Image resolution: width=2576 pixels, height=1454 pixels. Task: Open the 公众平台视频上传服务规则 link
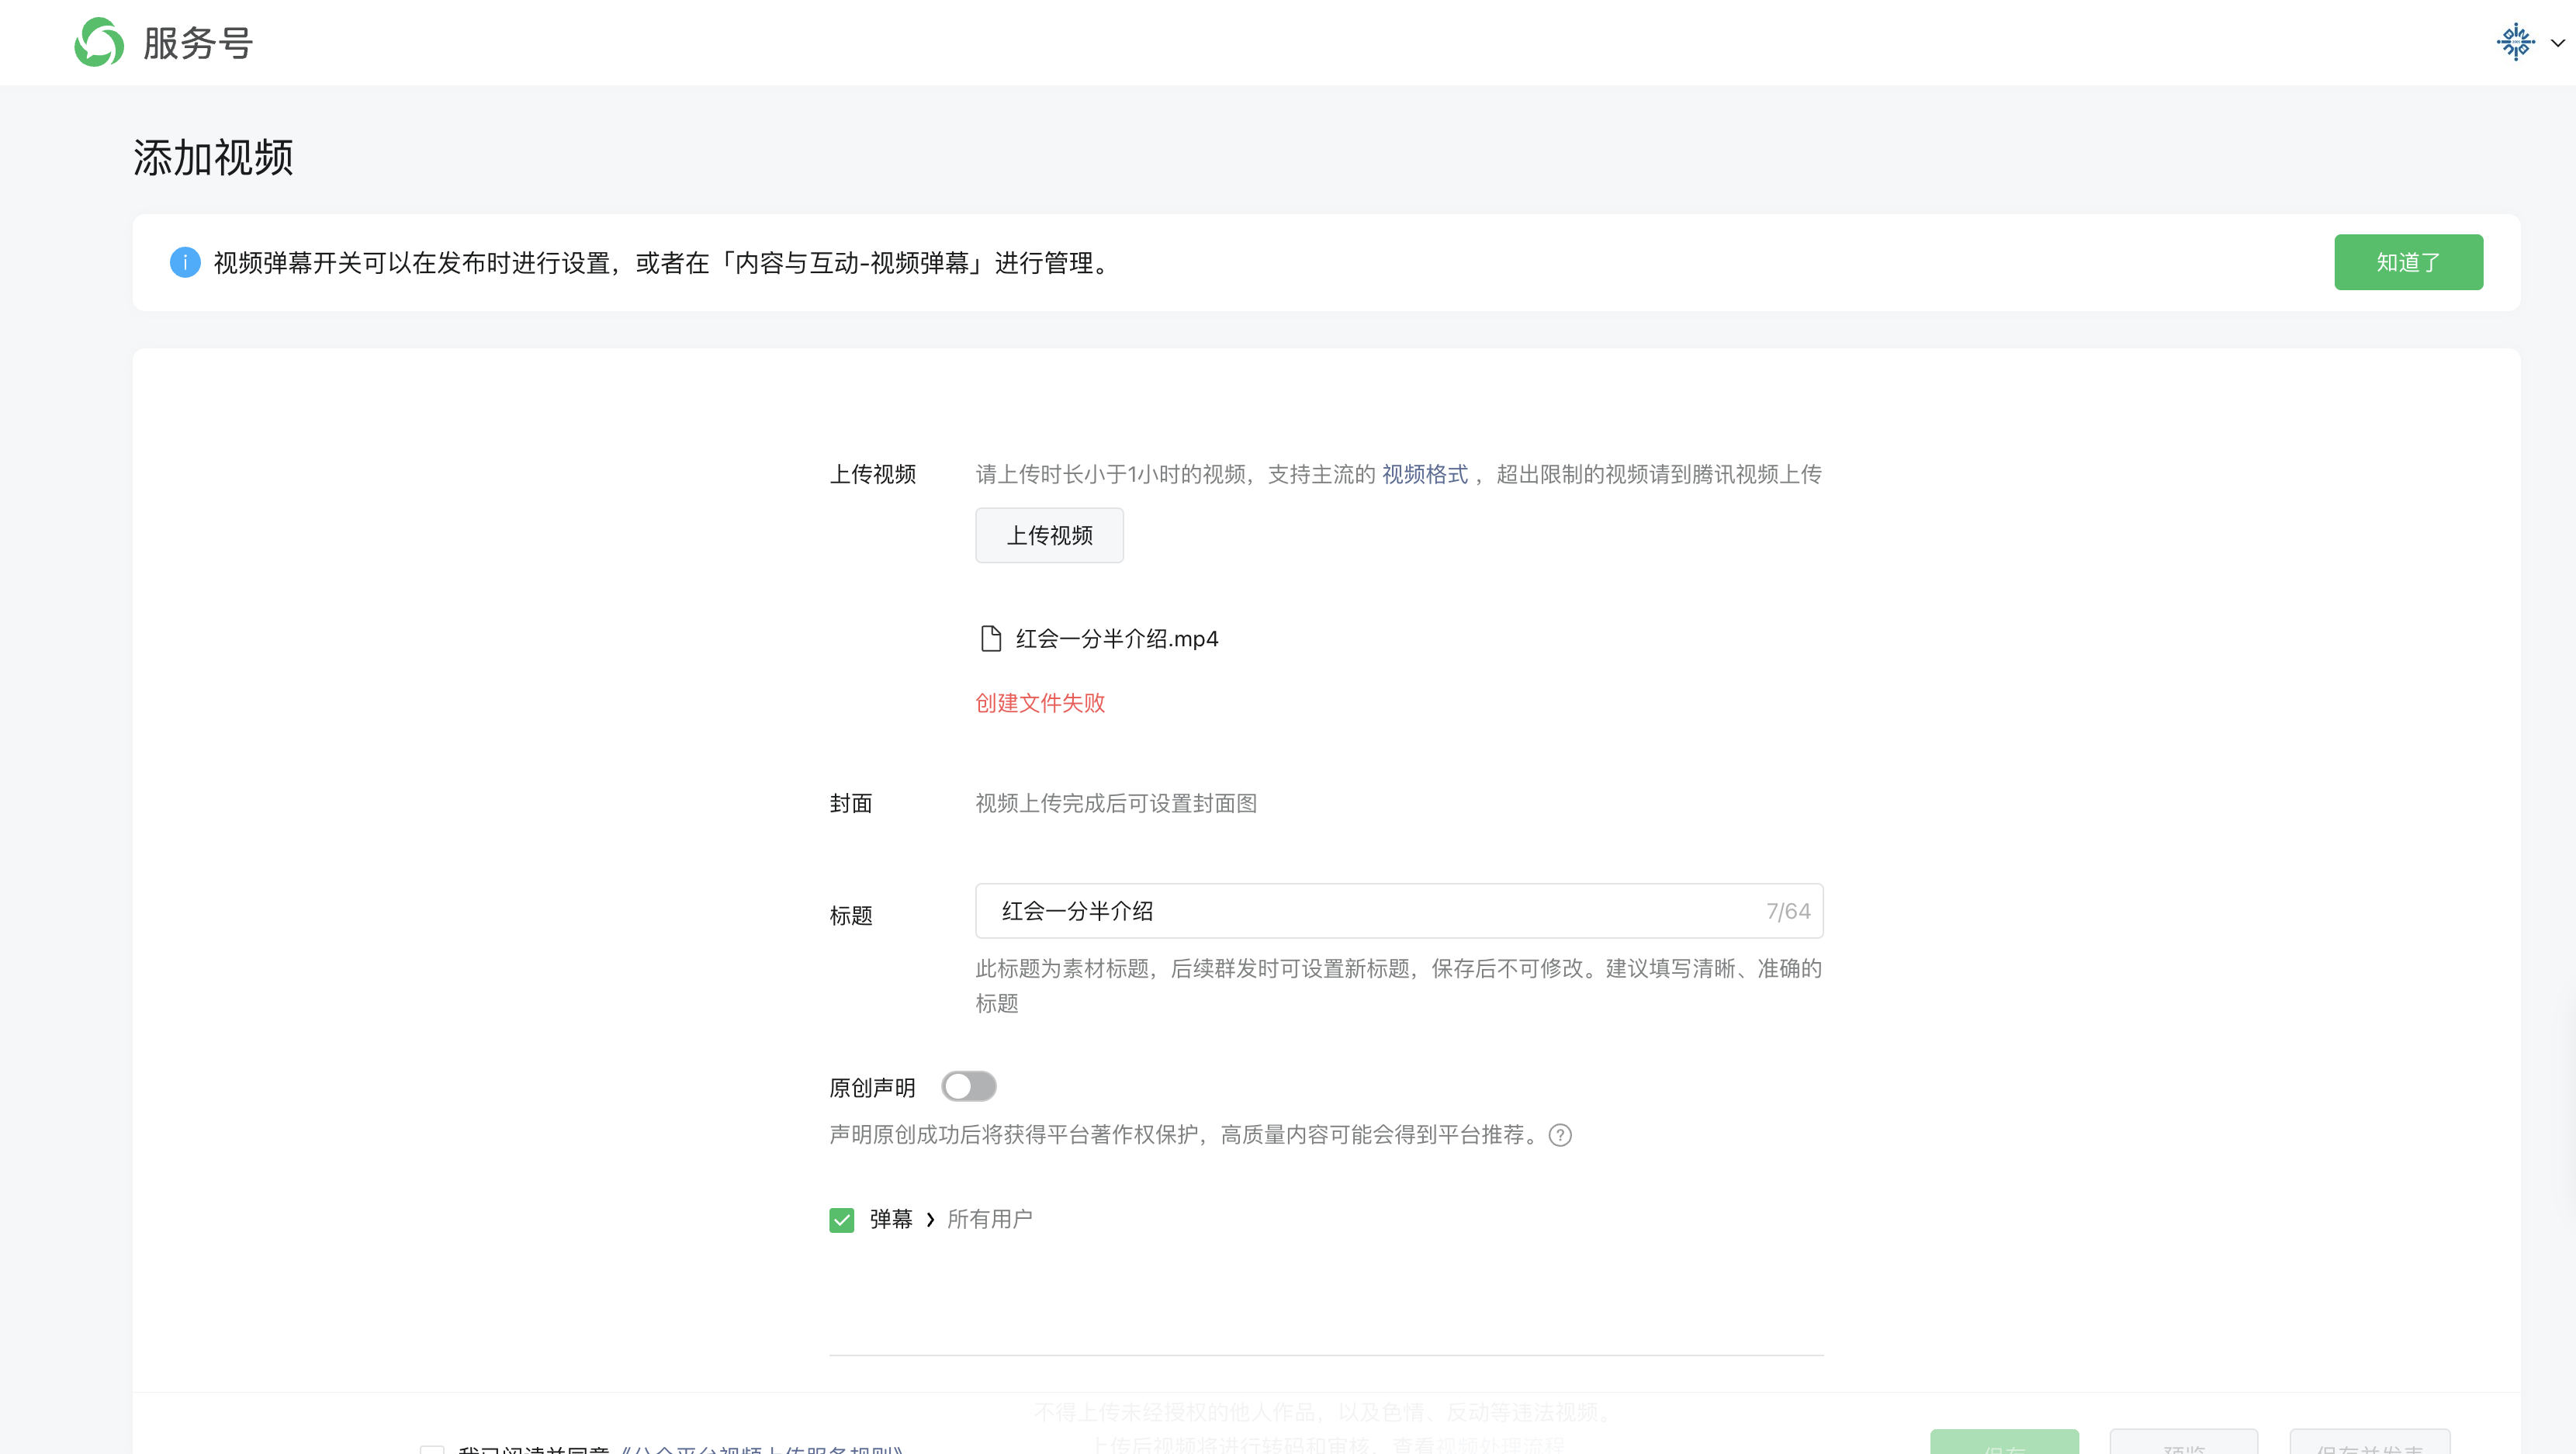click(x=762, y=1449)
